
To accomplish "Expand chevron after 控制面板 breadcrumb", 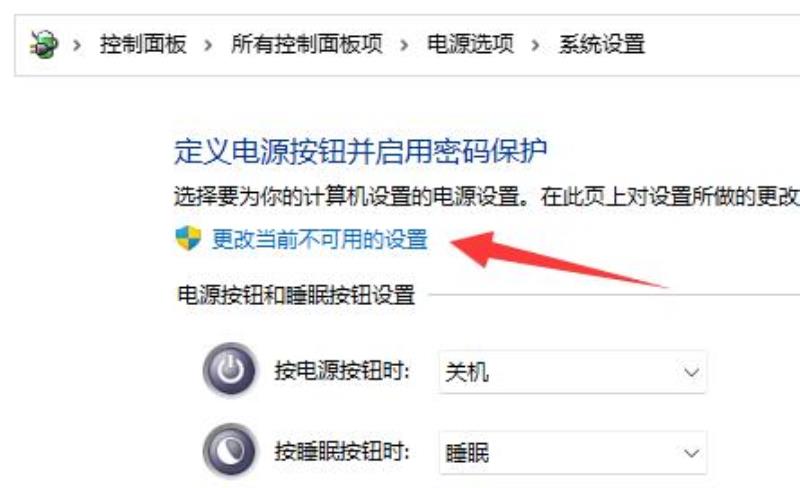I will (x=208, y=45).
